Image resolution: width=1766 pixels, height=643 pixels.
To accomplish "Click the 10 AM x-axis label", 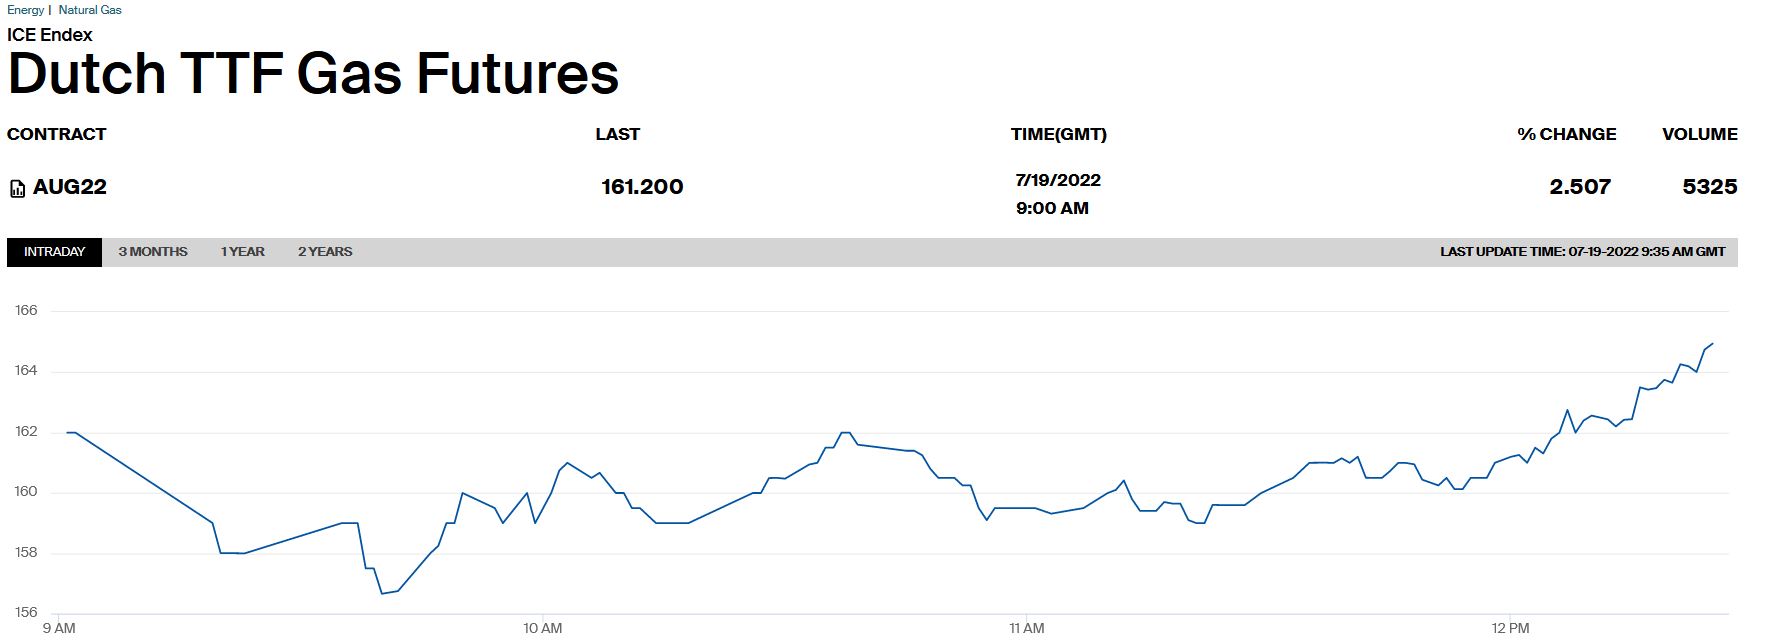I will pos(542,628).
